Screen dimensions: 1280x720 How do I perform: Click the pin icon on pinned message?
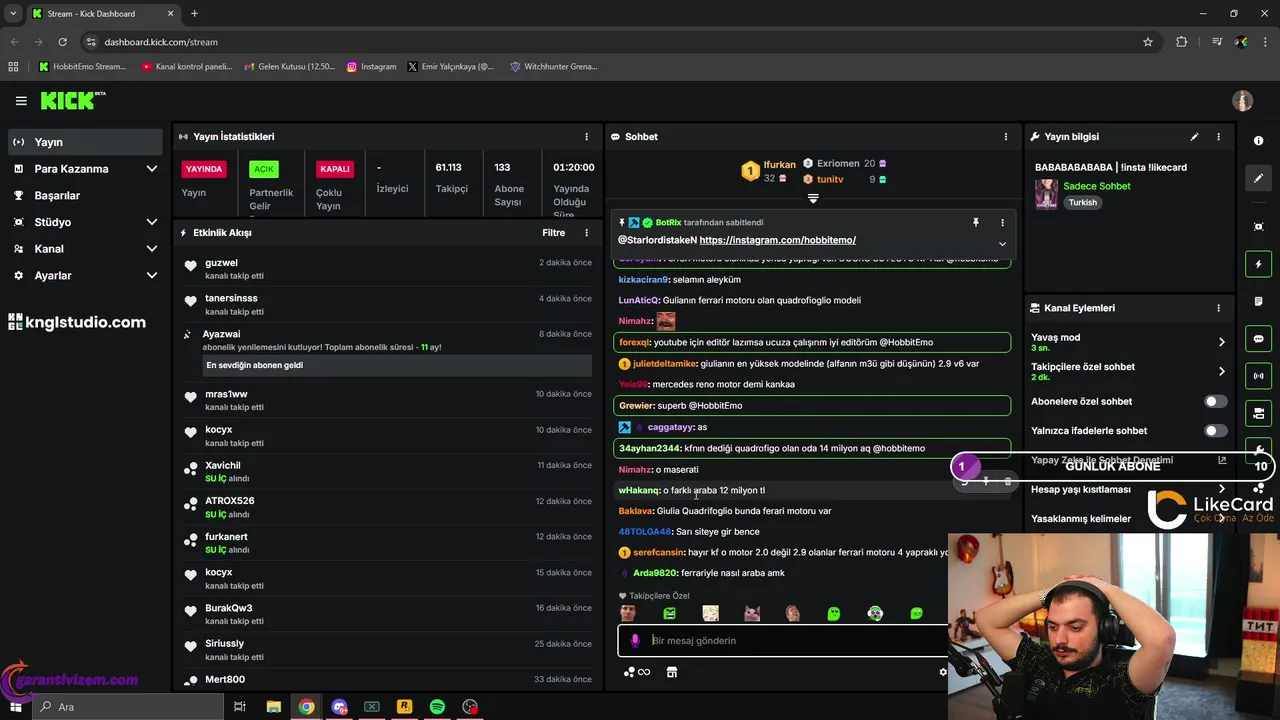click(x=976, y=223)
